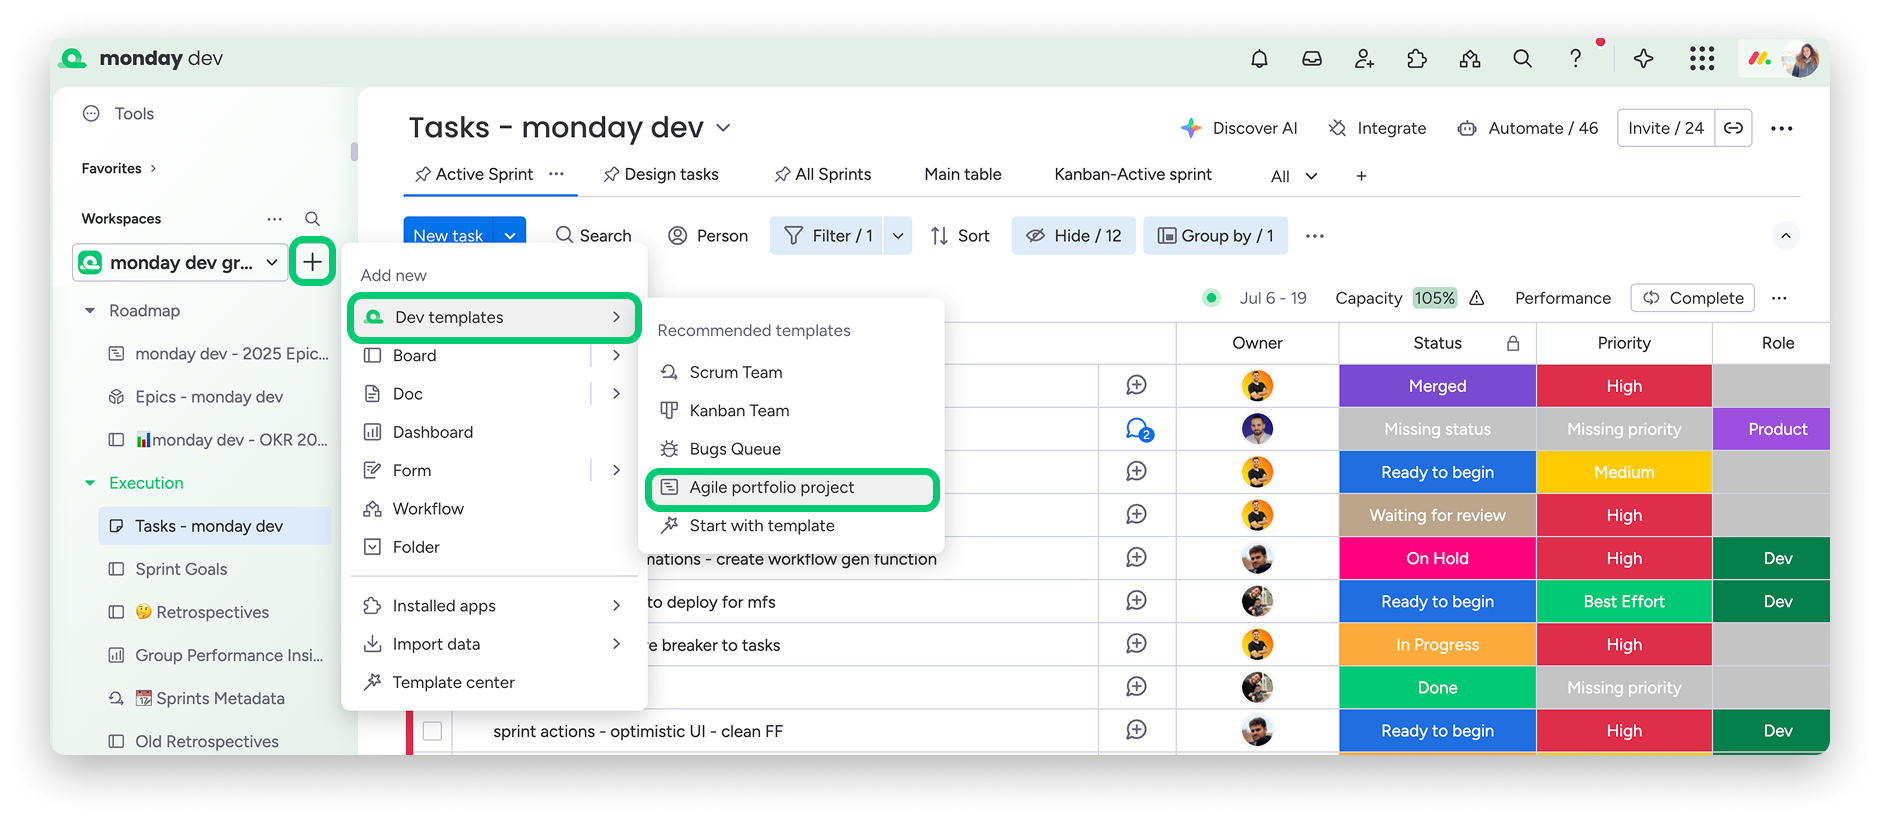This screenshot has height=820, width=1880.
Task: Click Discover AI
Action: (1239, 128)
